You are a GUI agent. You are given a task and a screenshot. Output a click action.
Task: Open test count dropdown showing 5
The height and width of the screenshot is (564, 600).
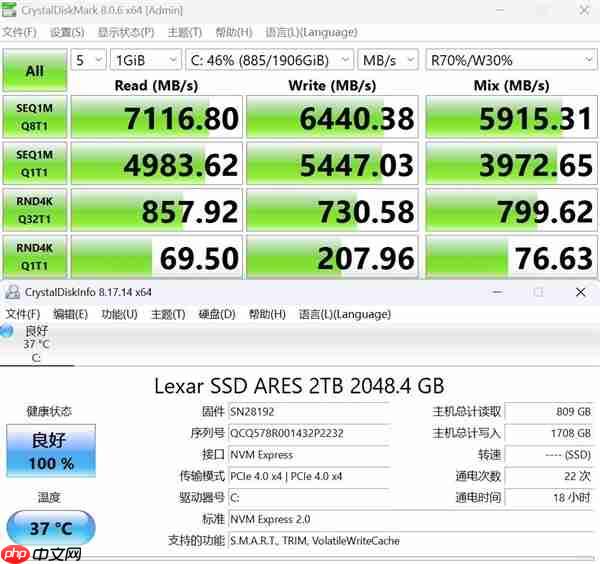[89, 60]
